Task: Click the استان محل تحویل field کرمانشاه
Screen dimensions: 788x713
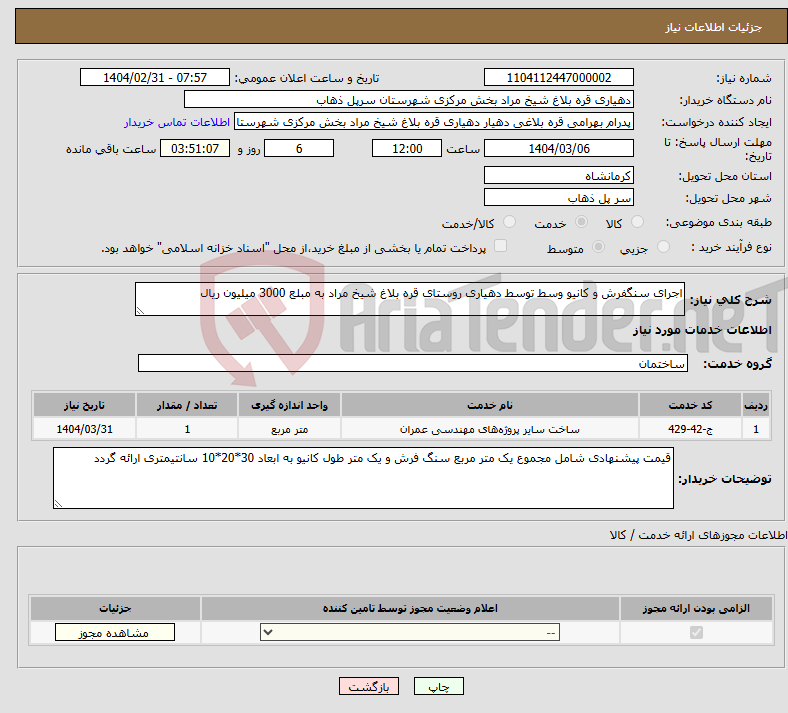Action: click(x=559, y=175)
